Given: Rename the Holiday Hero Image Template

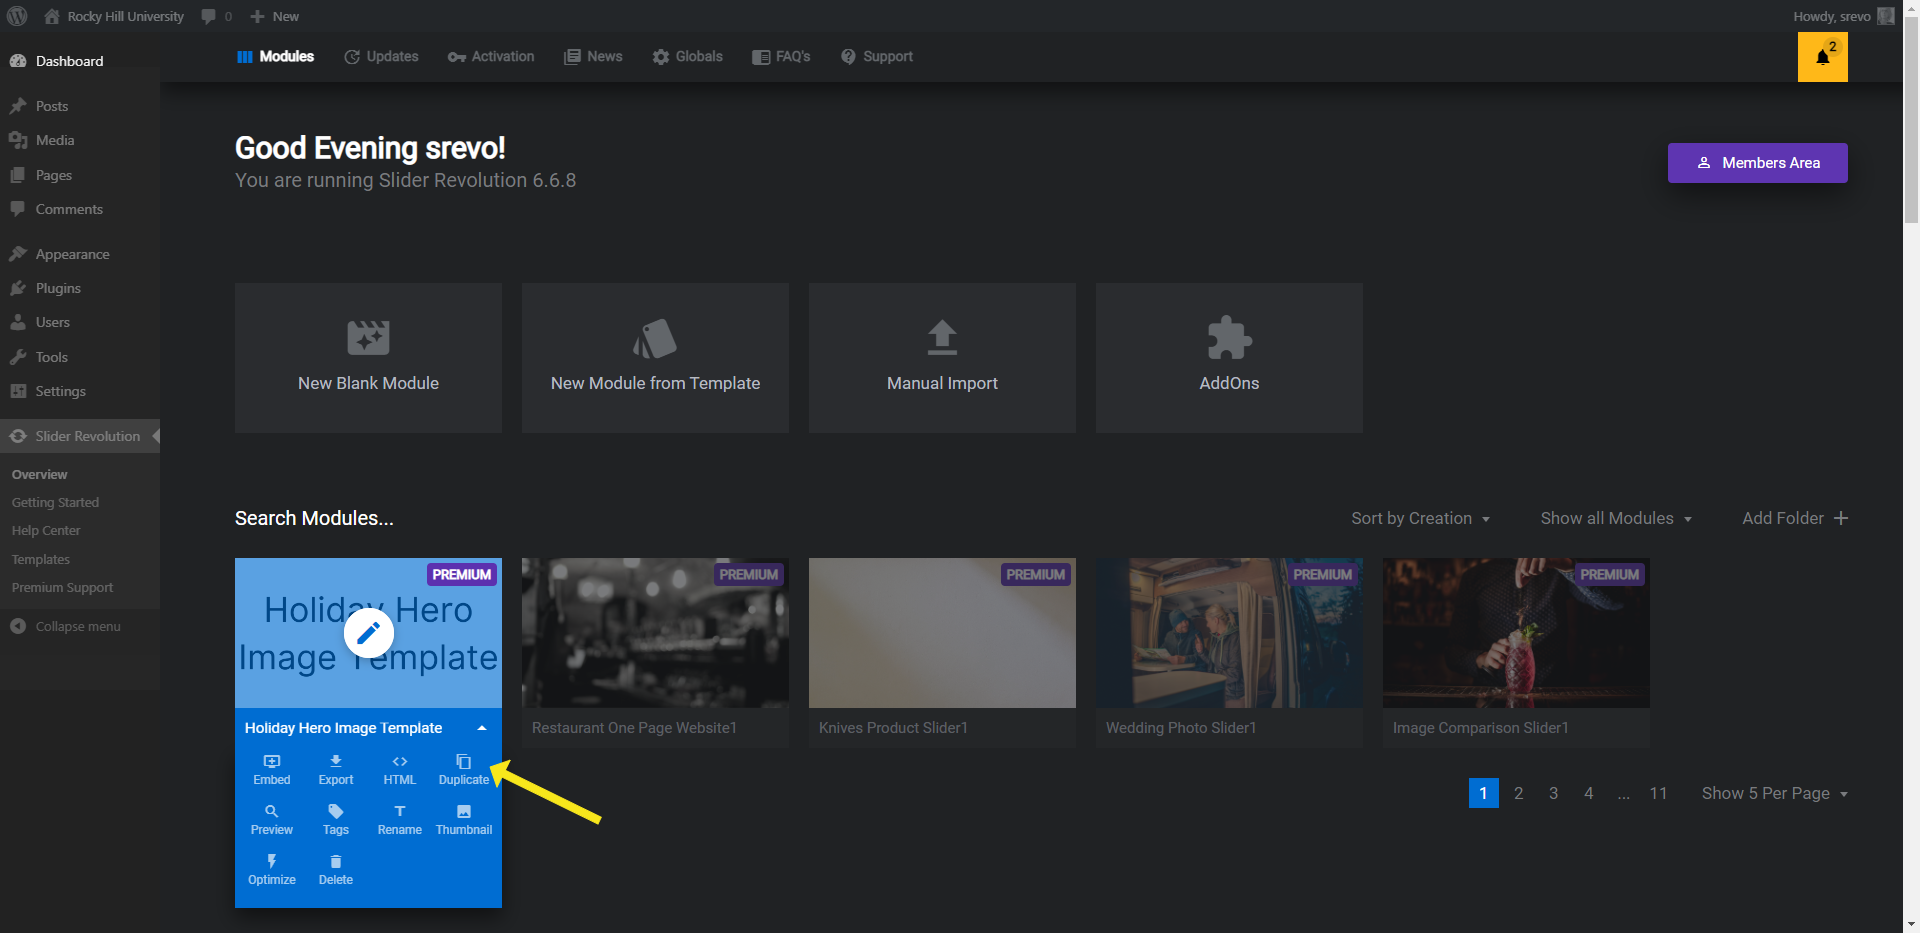Looking at the screenshot, I should coord(399,820).
